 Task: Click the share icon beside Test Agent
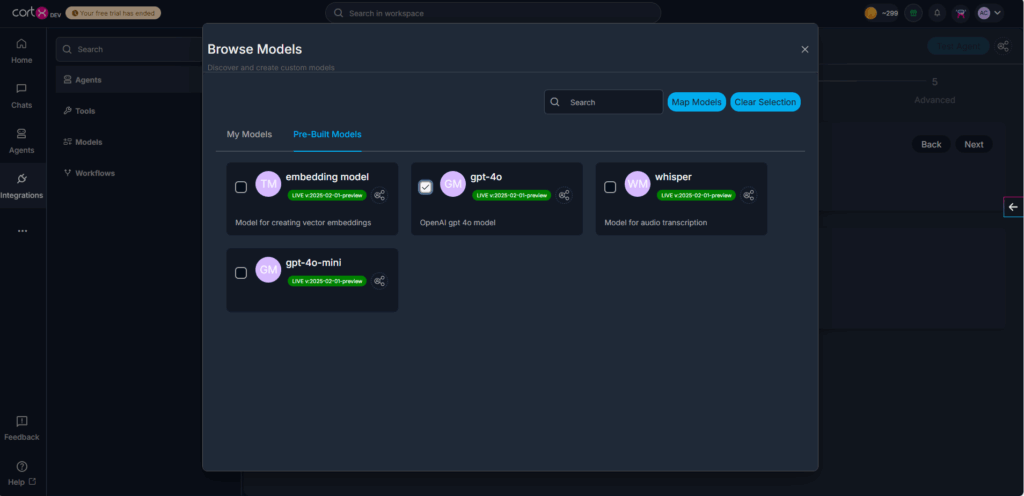point(1002,46)
